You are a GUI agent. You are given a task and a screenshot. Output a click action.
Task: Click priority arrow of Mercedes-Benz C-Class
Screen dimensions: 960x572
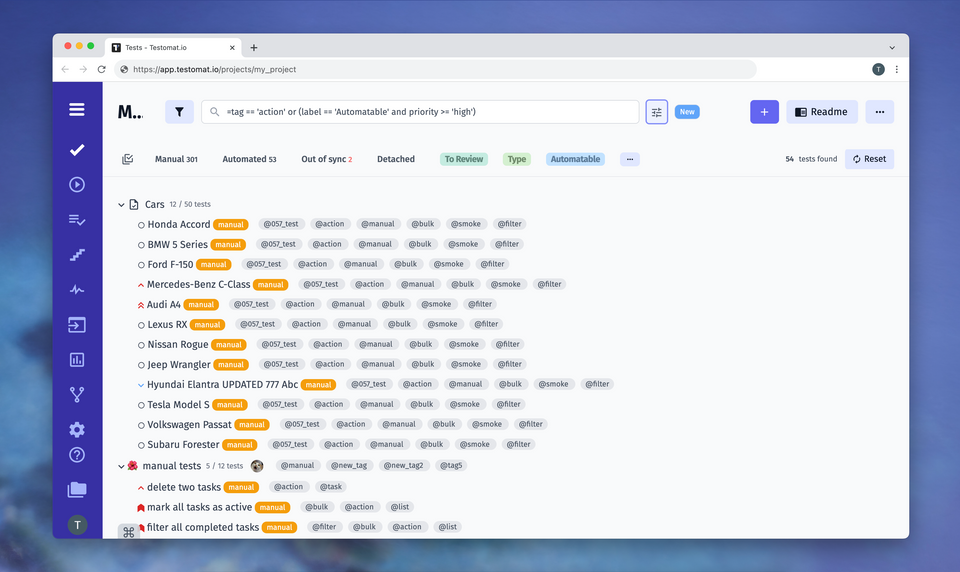point(141,285)
